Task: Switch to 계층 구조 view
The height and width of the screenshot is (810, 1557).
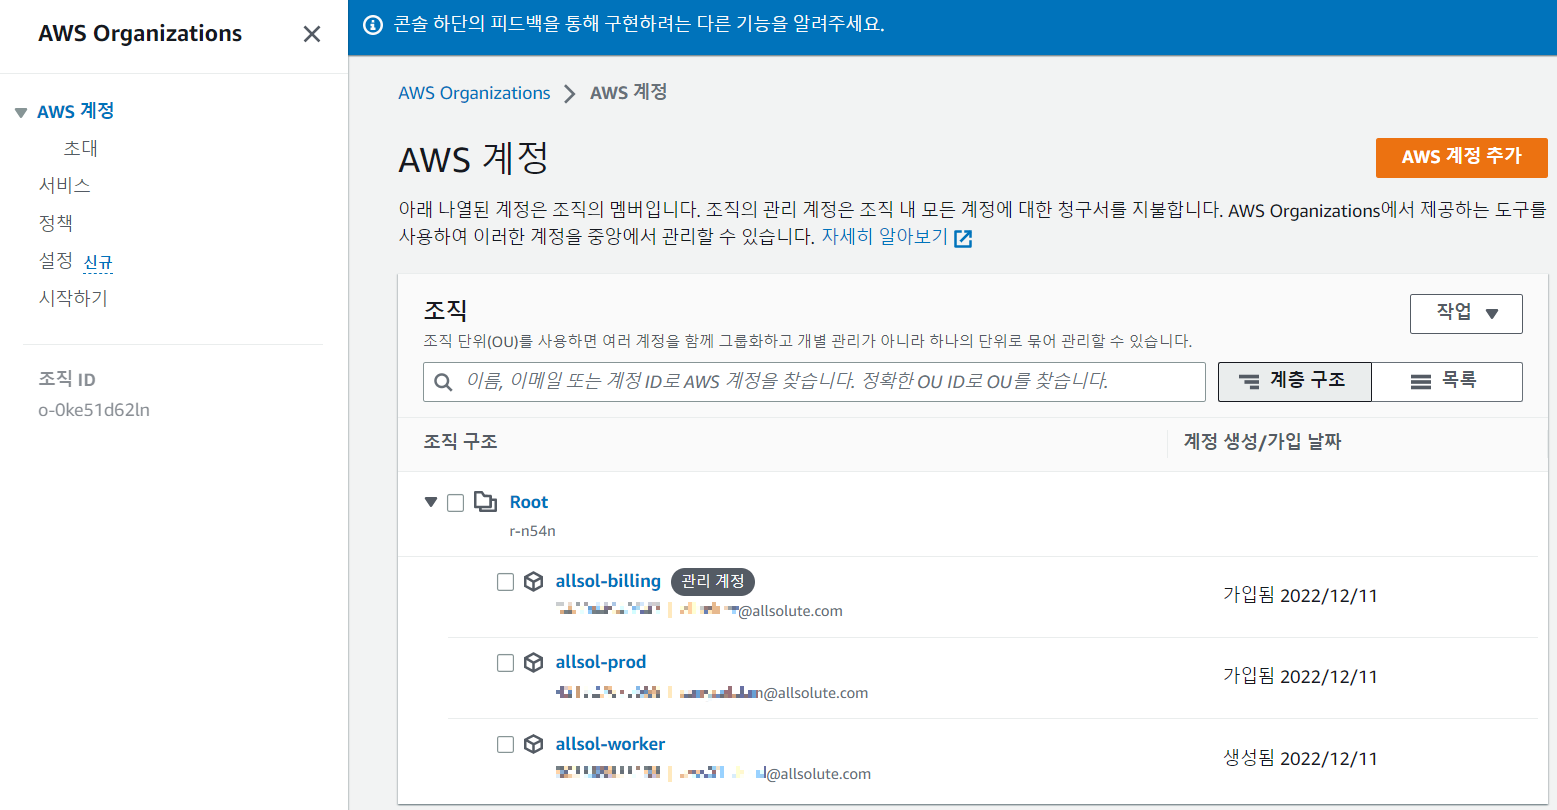Action: (1294, 381)
